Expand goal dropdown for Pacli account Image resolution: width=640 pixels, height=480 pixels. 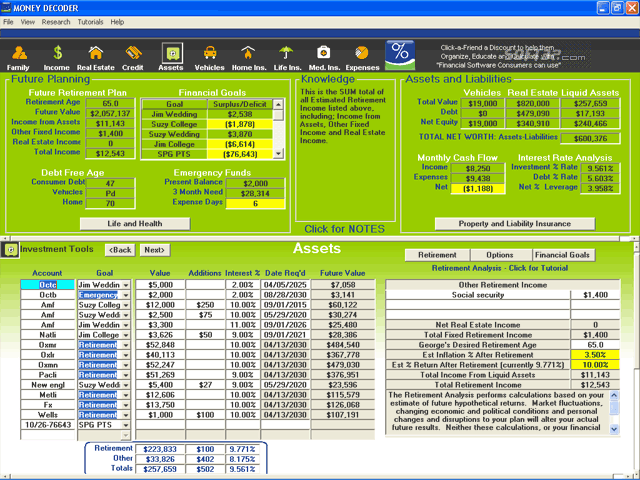(x=126, y=375)
